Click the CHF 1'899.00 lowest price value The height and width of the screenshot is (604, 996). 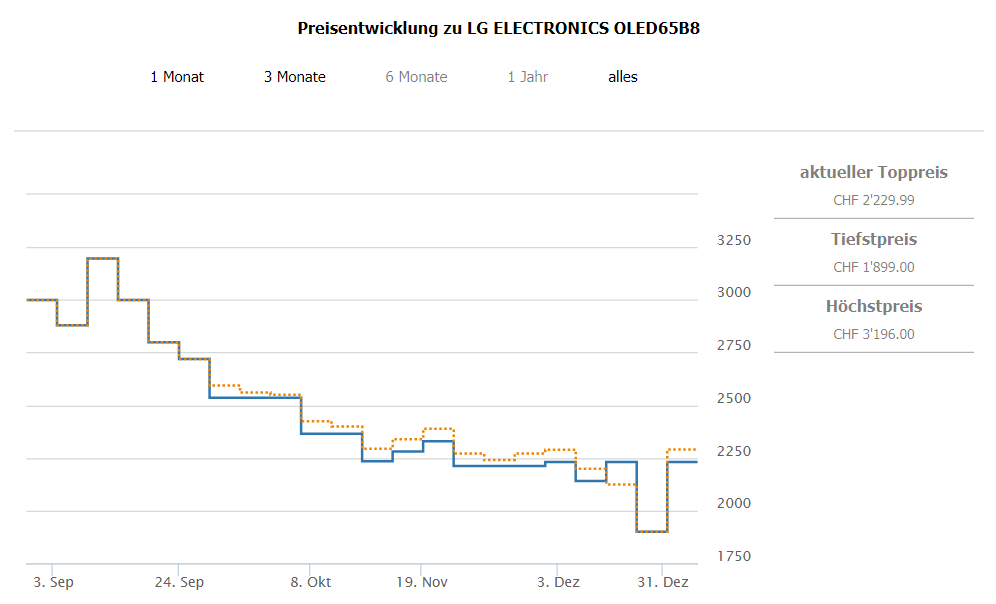click(873, 267)
